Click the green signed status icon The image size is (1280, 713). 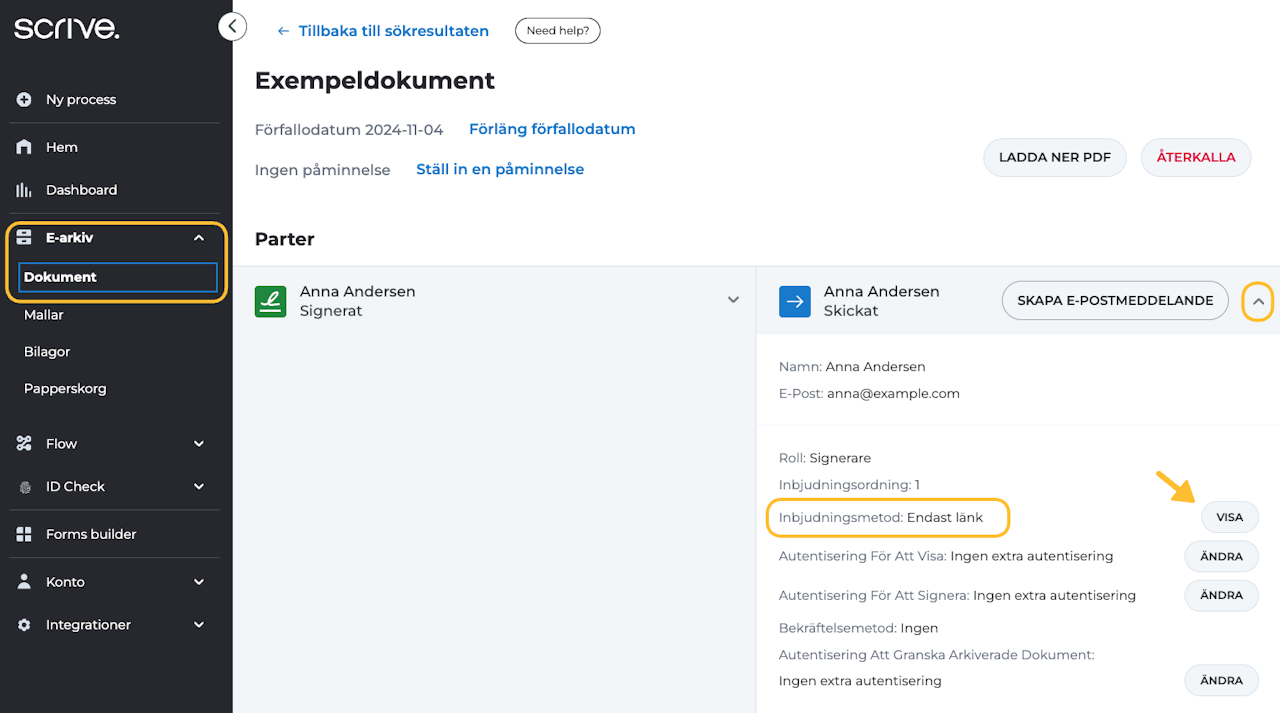coord(270,301)
